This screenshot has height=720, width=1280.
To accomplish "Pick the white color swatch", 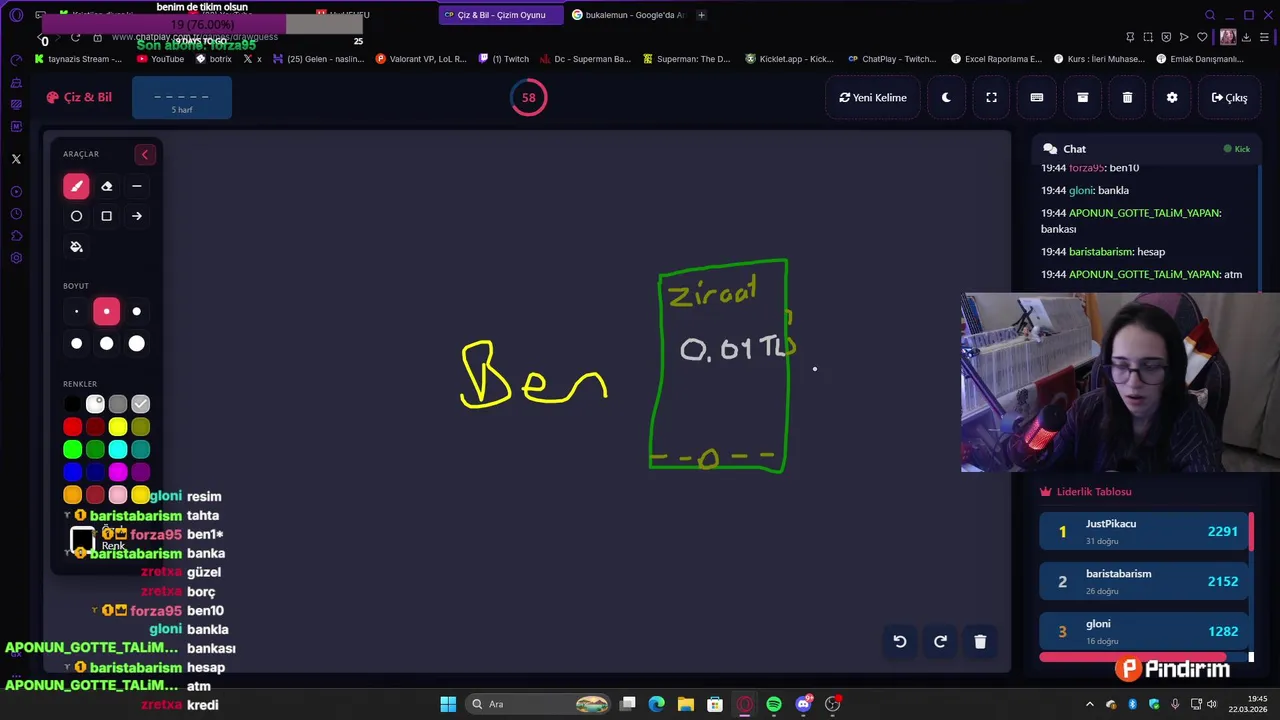I will click(x=95, y=404).
